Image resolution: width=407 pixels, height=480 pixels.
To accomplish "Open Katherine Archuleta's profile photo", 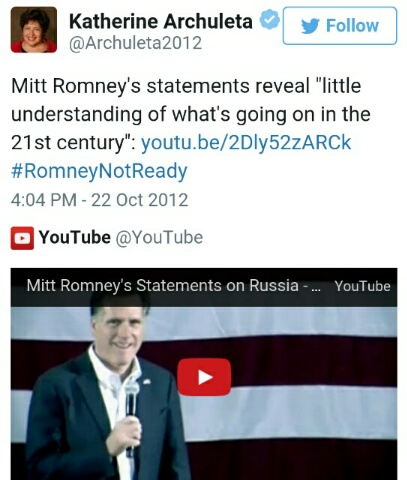I will coord(34,30).
